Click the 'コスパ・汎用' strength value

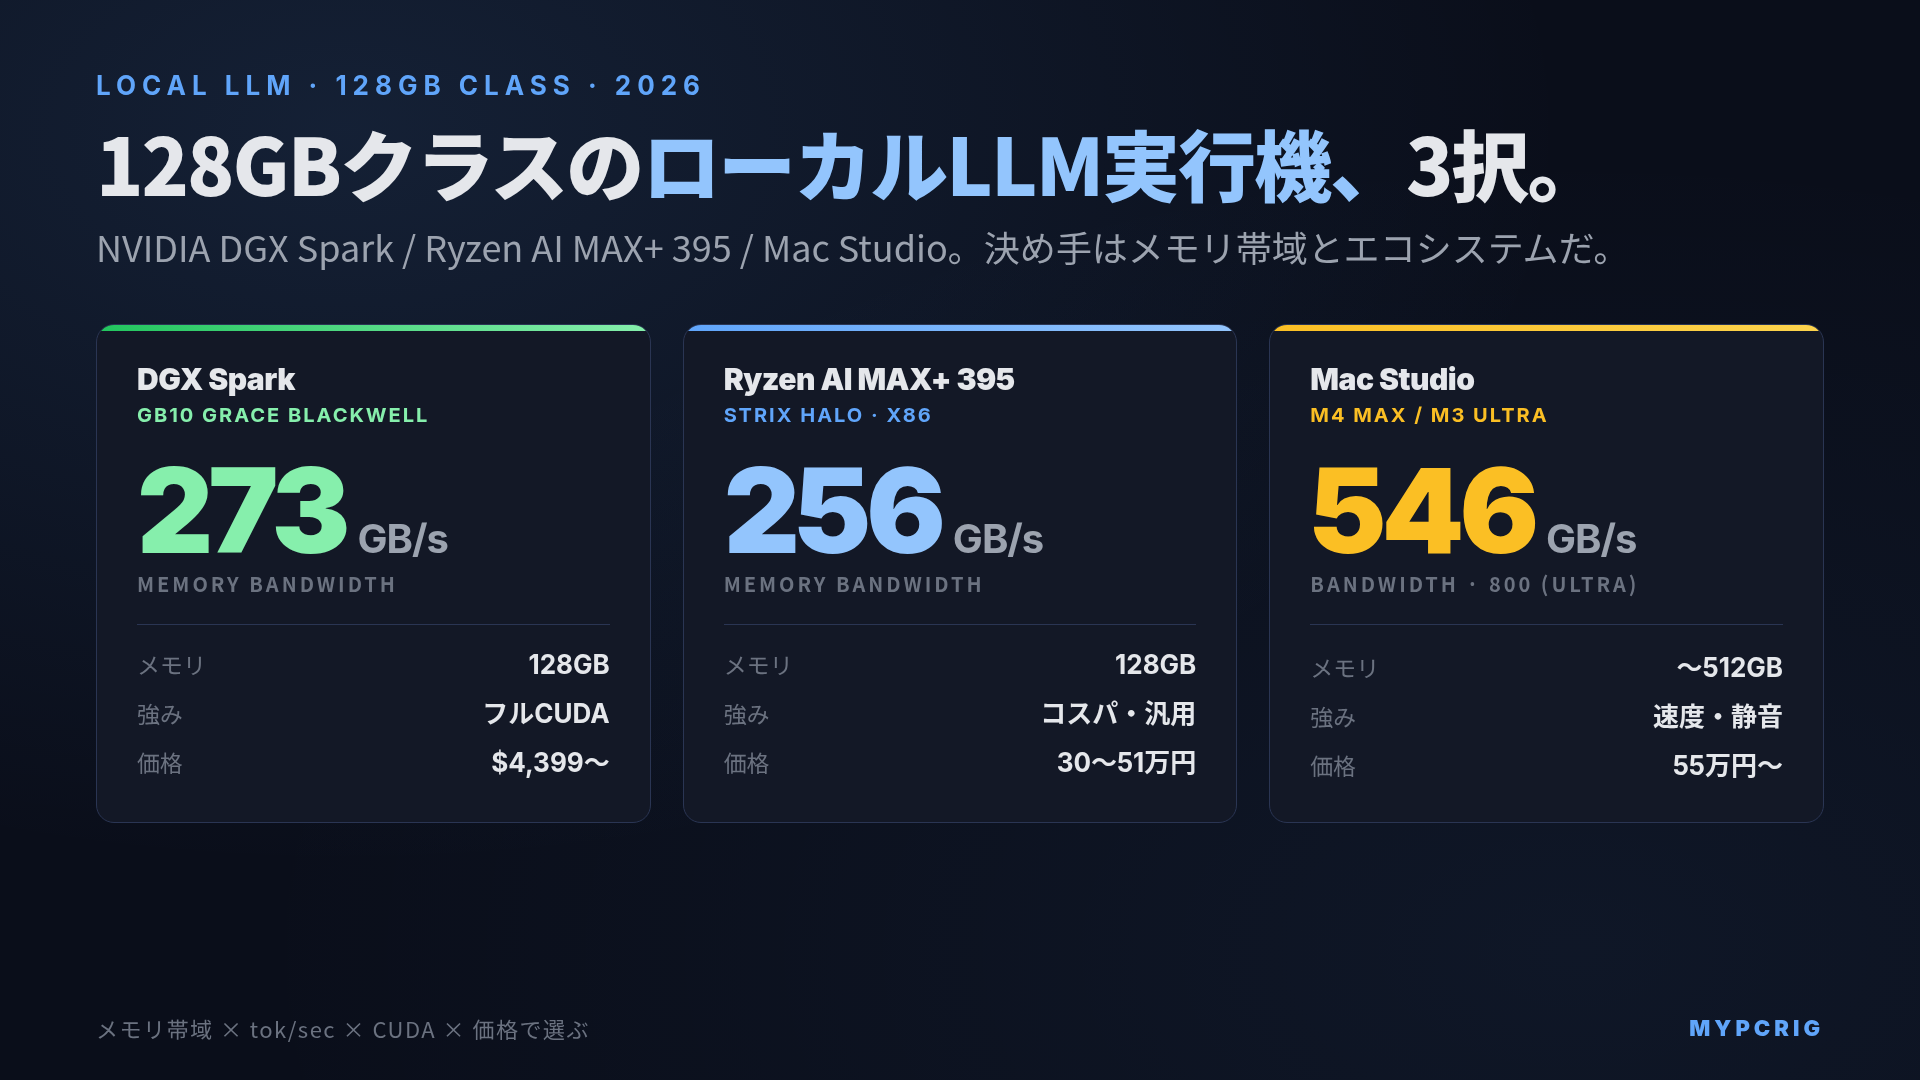pyautogui.click(x=1119, y=714)
